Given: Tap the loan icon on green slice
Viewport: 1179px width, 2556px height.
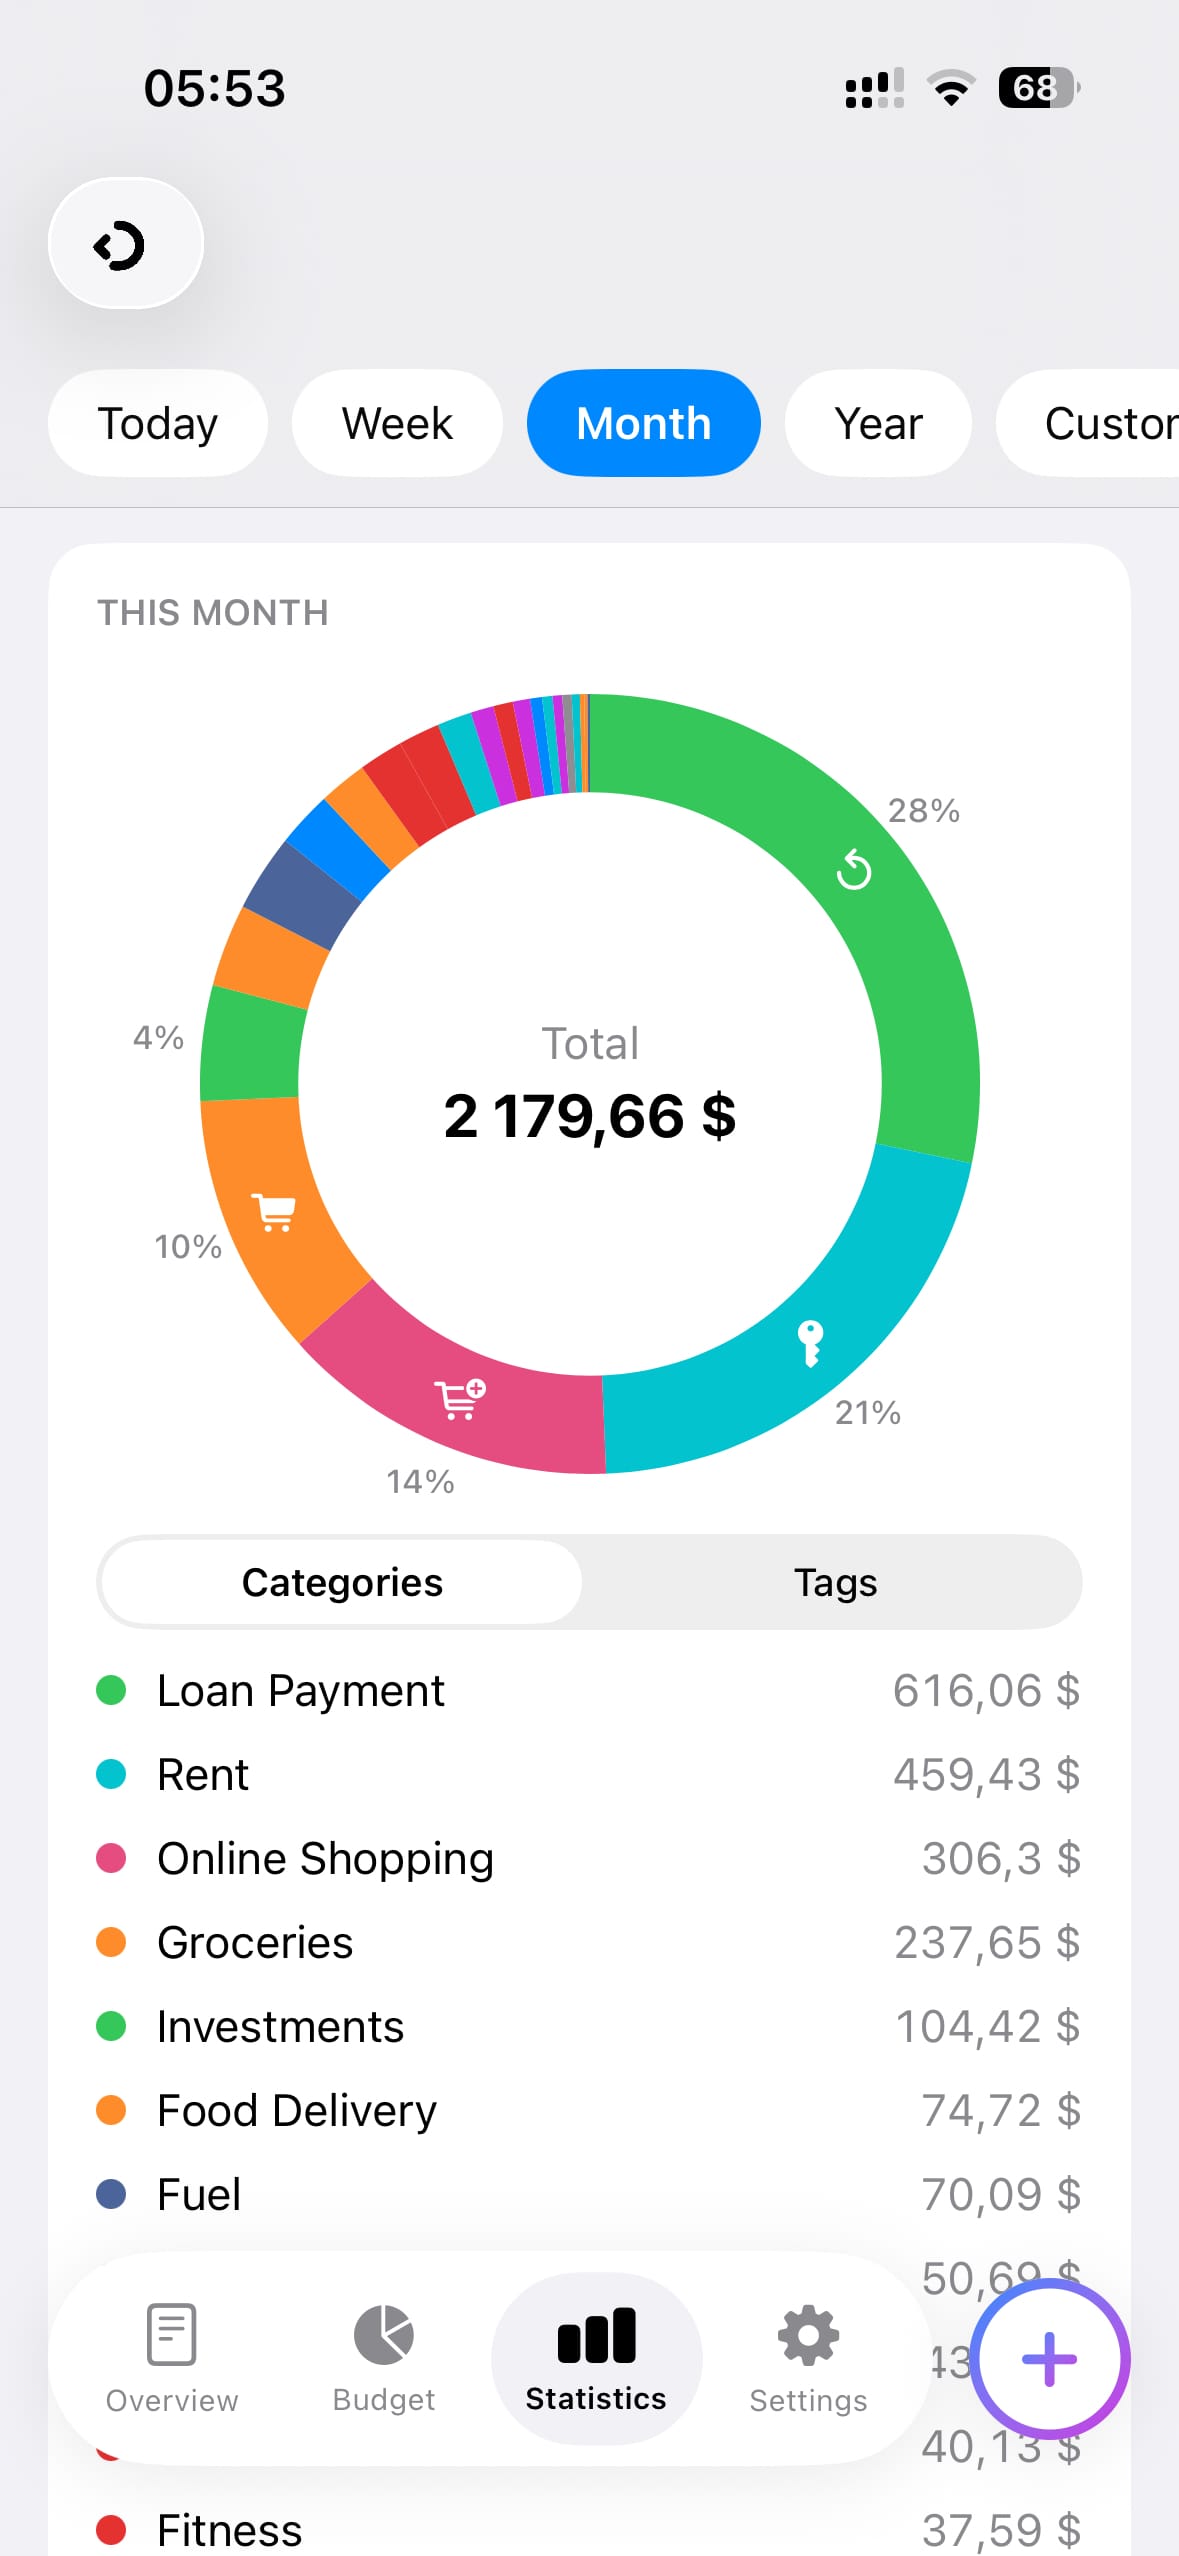Looking at the screenshot, I should pos(854,869).
